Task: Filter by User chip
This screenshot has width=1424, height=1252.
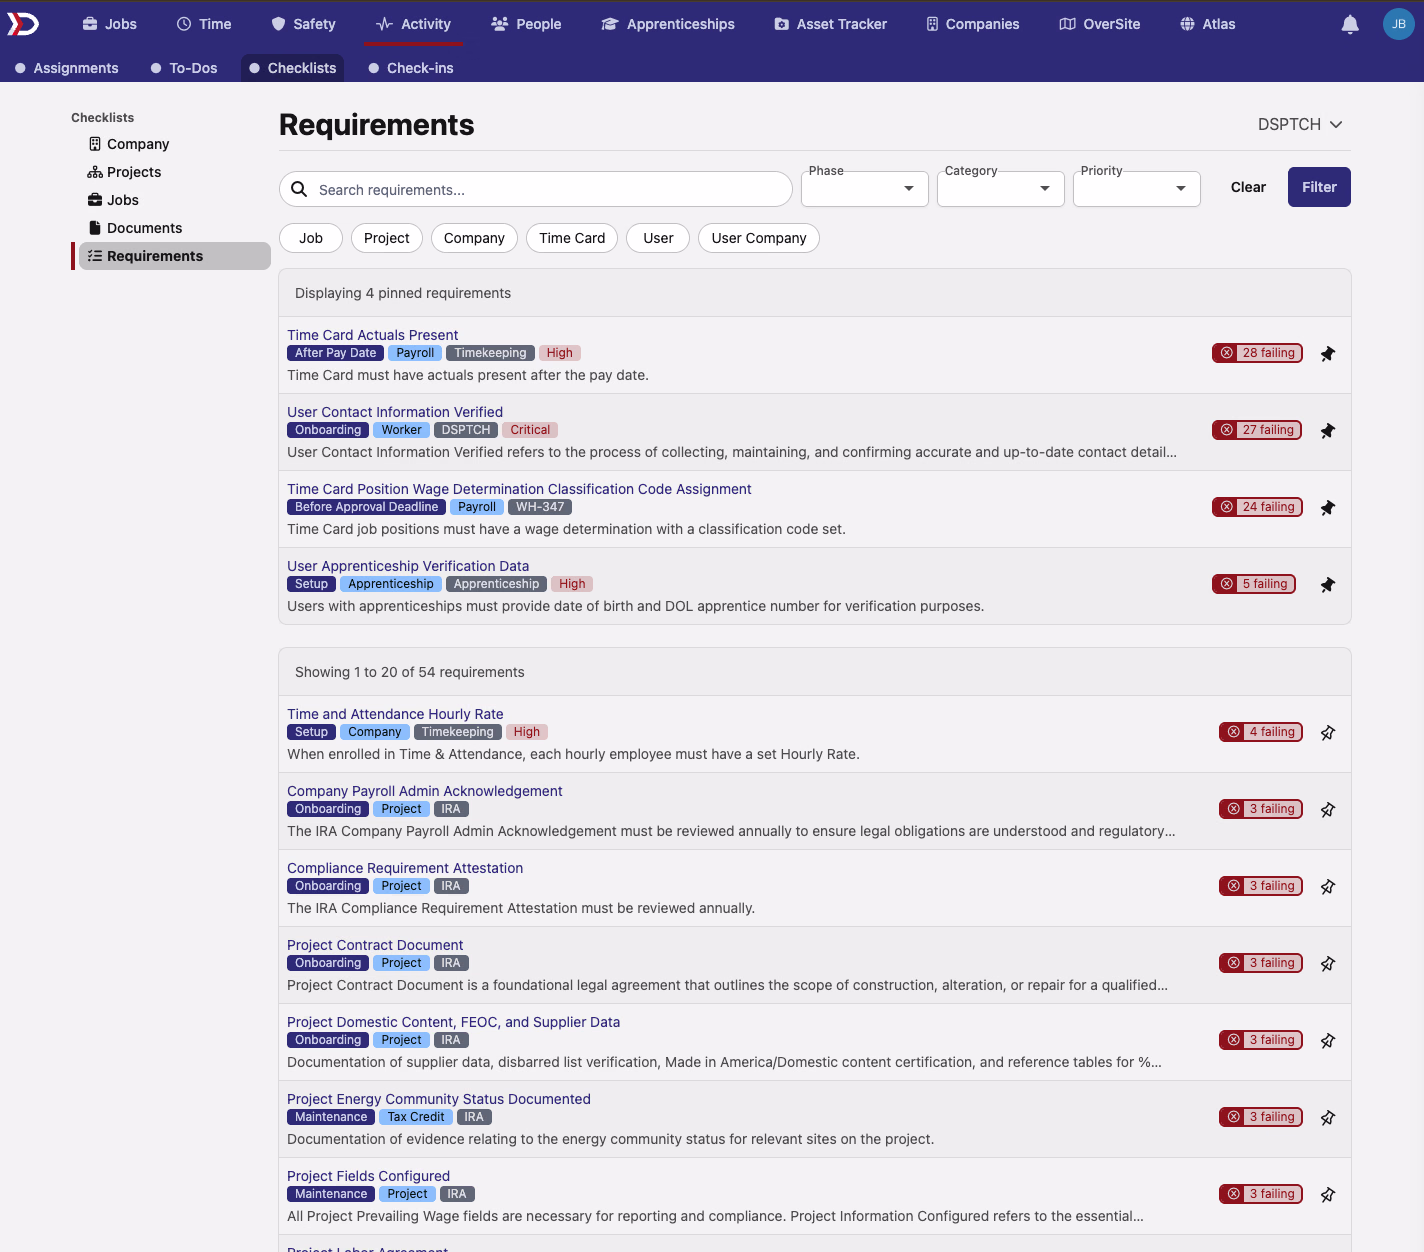Action: coord(658,238)
